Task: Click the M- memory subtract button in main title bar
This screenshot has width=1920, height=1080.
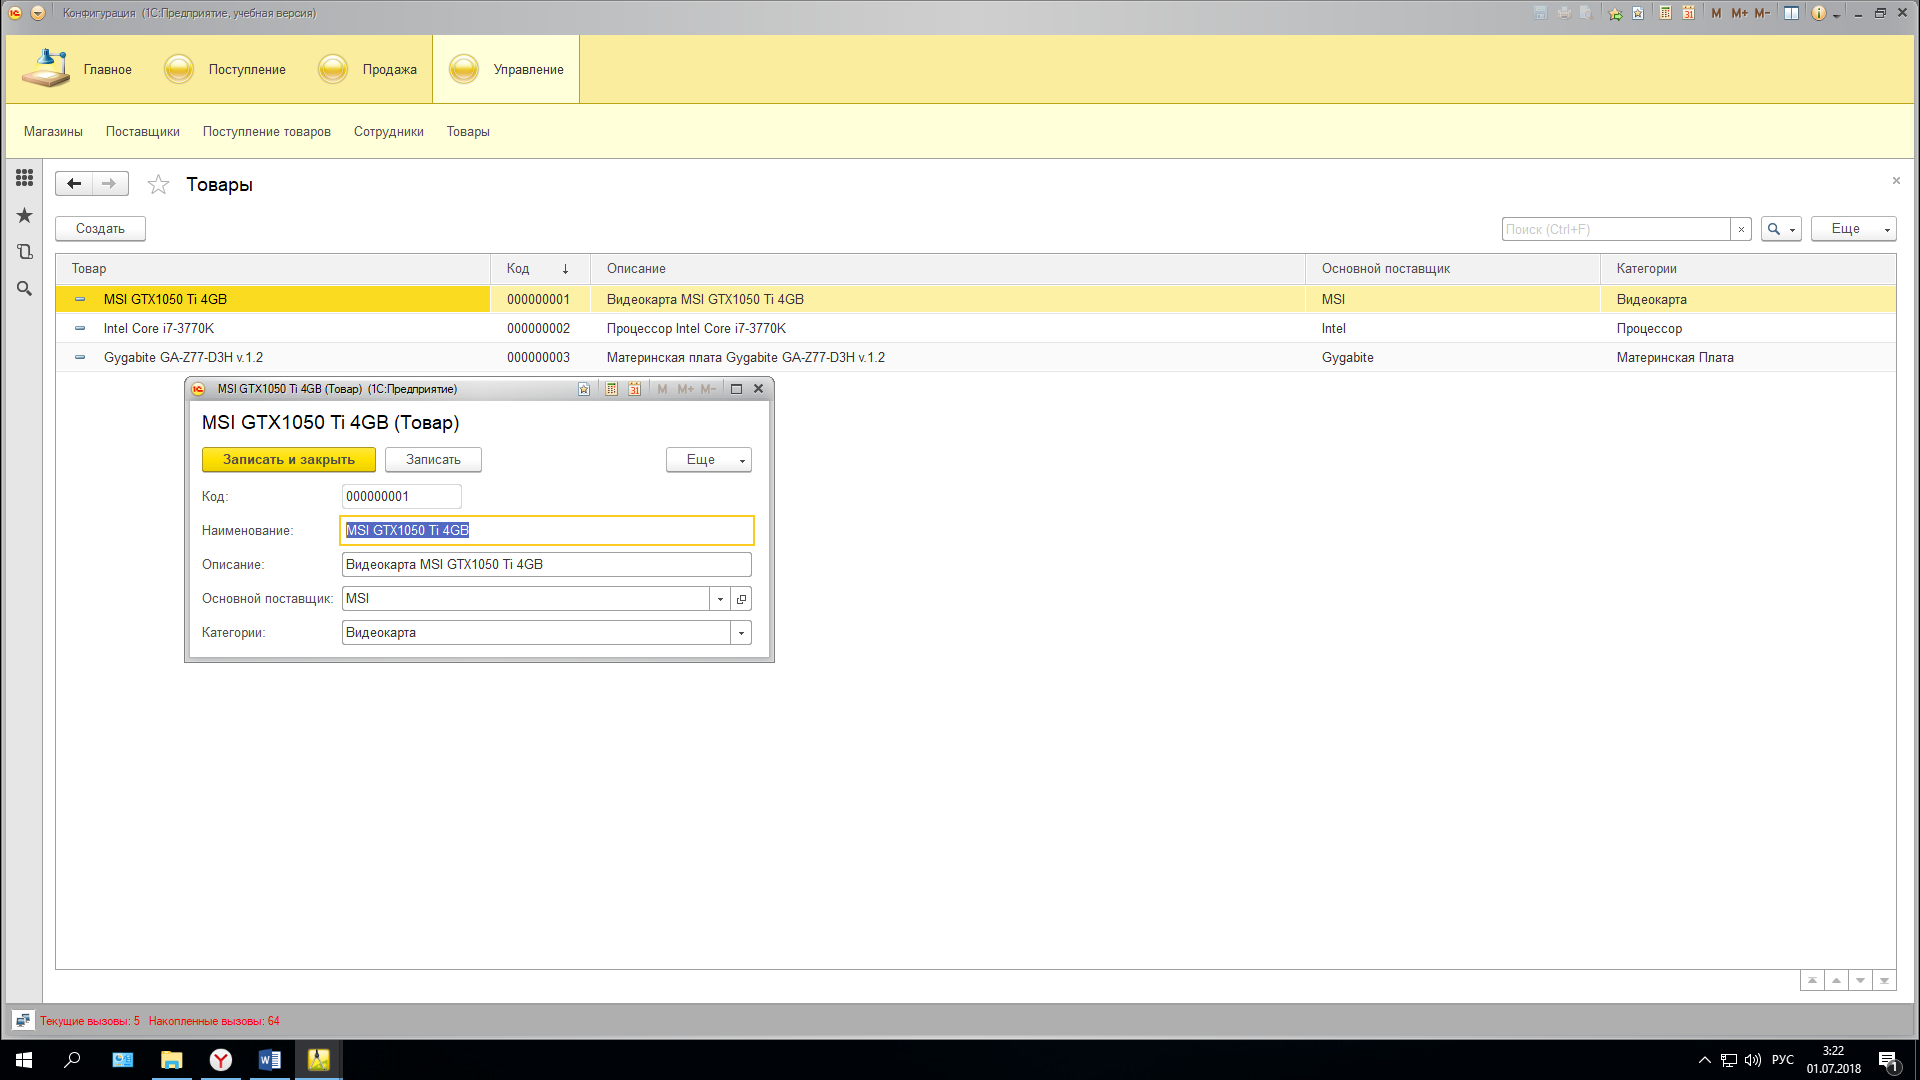Action: pos(1762,13)
